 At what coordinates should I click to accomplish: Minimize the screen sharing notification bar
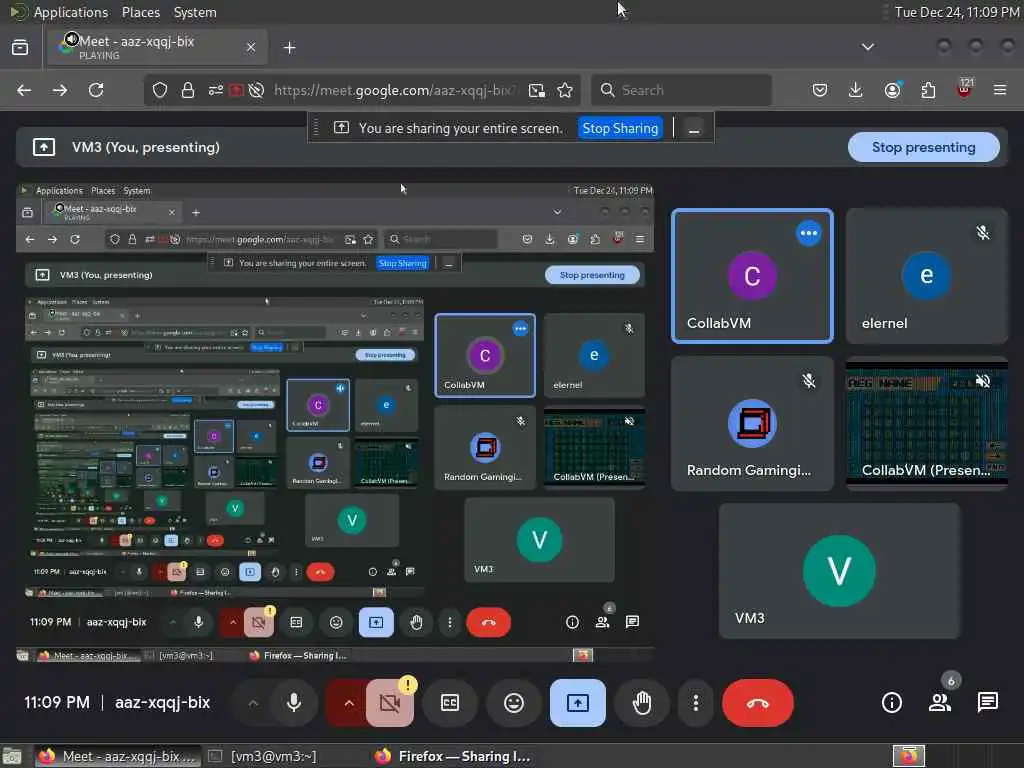(x=694, y=128)
